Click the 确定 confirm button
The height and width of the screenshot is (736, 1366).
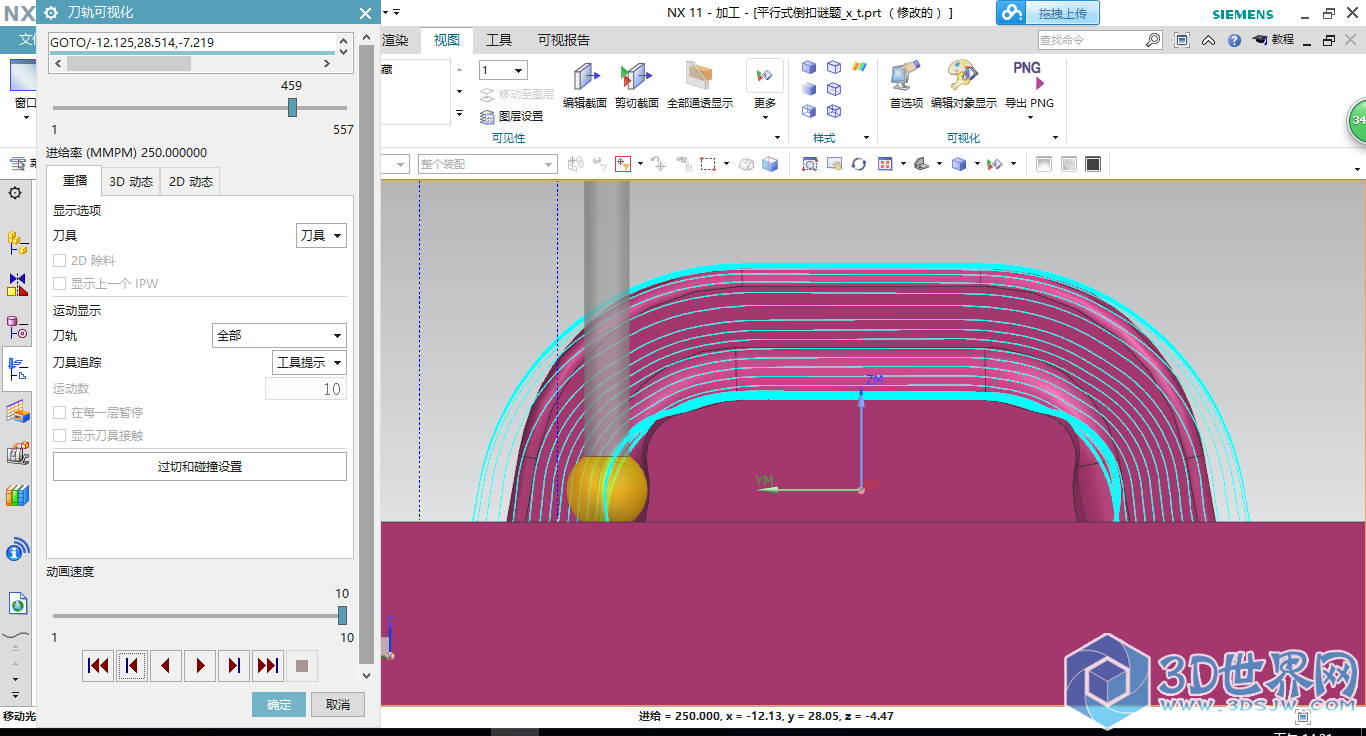coord(279,705)
